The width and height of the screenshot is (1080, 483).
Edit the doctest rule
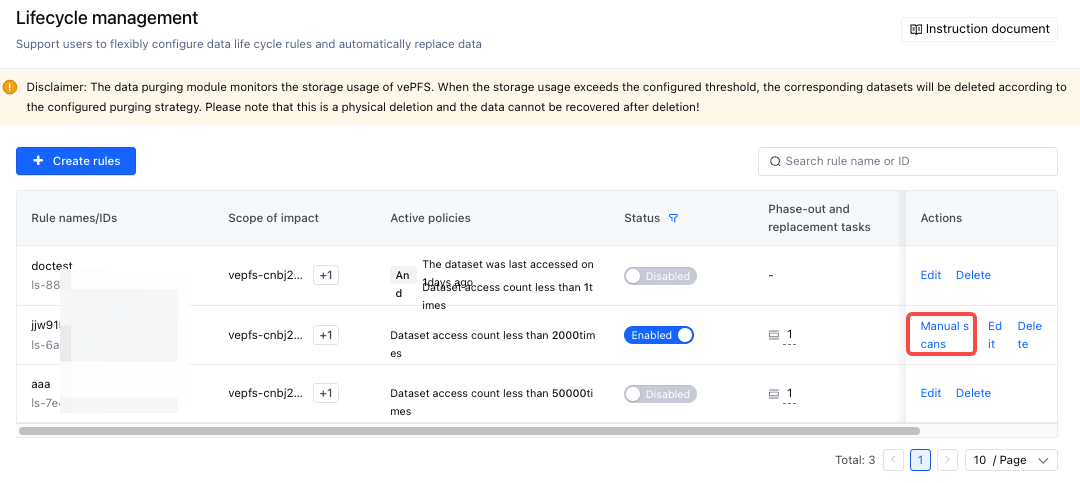pos(931,275)
